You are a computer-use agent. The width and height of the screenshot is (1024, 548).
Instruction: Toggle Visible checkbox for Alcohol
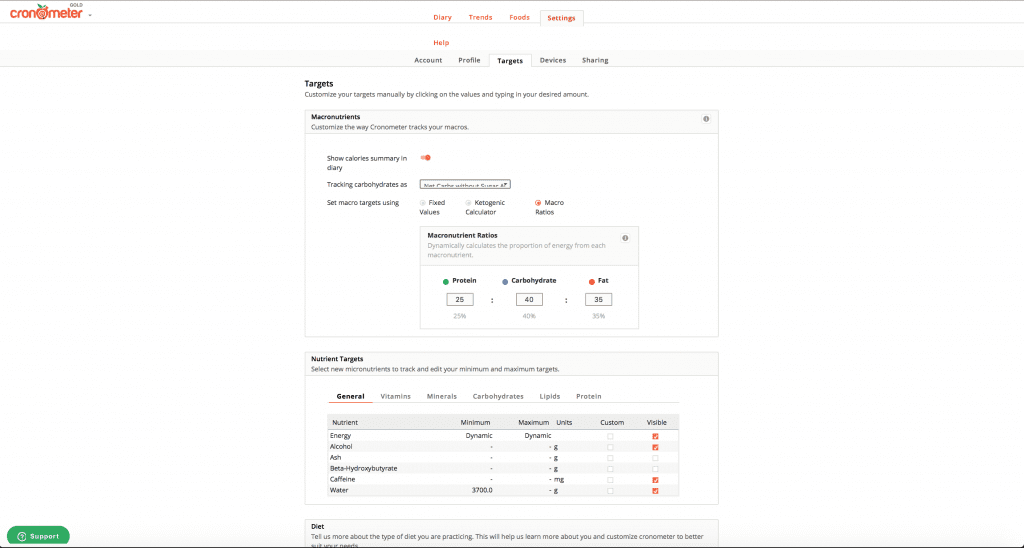[x=655, y=447]
